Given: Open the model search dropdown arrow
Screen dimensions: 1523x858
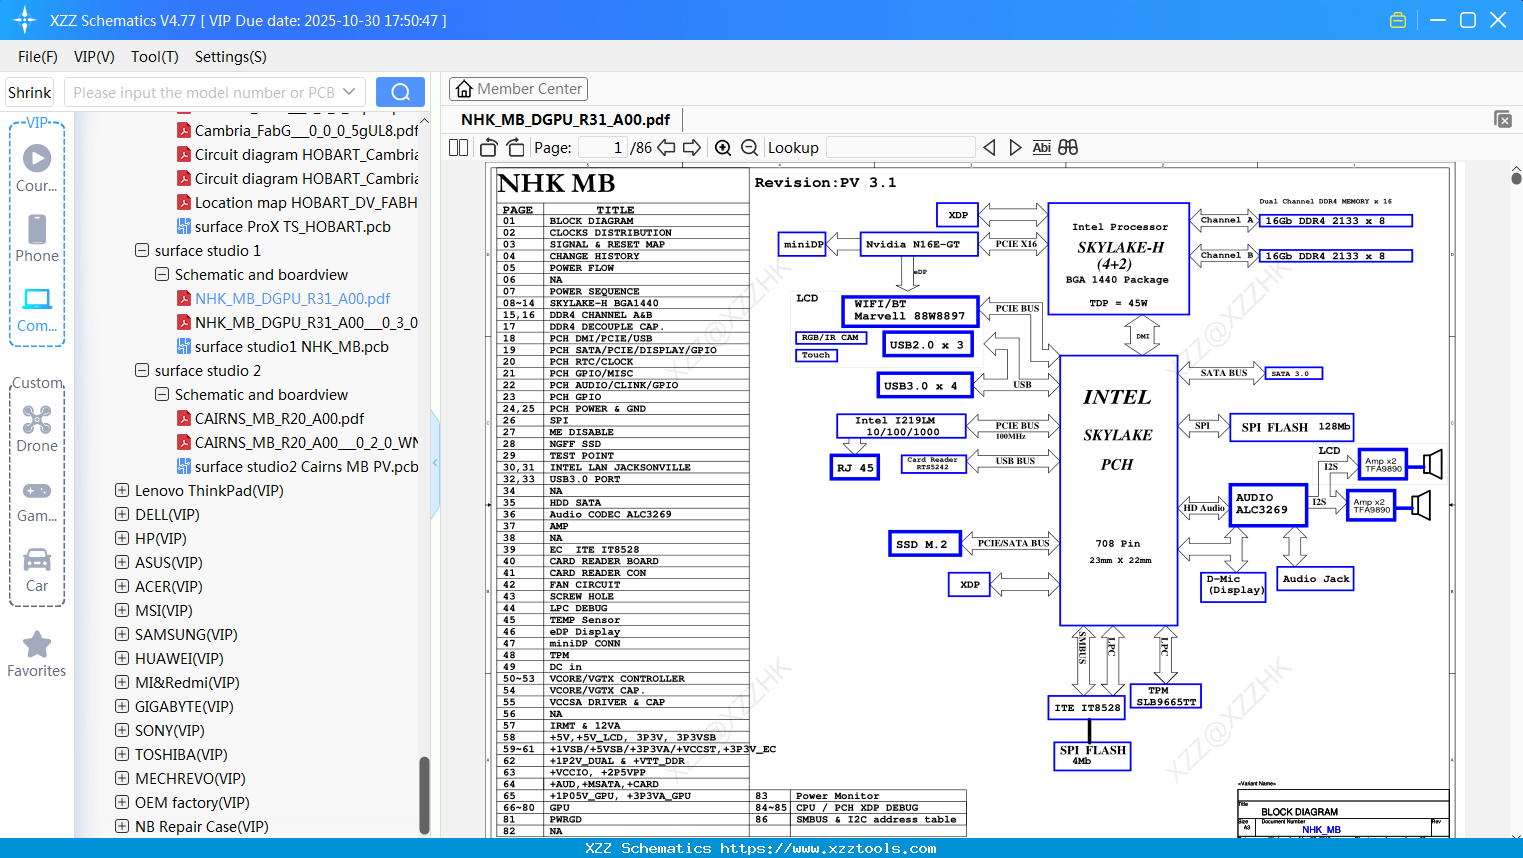Looking at the screenshot, I should tap(349, 92).
